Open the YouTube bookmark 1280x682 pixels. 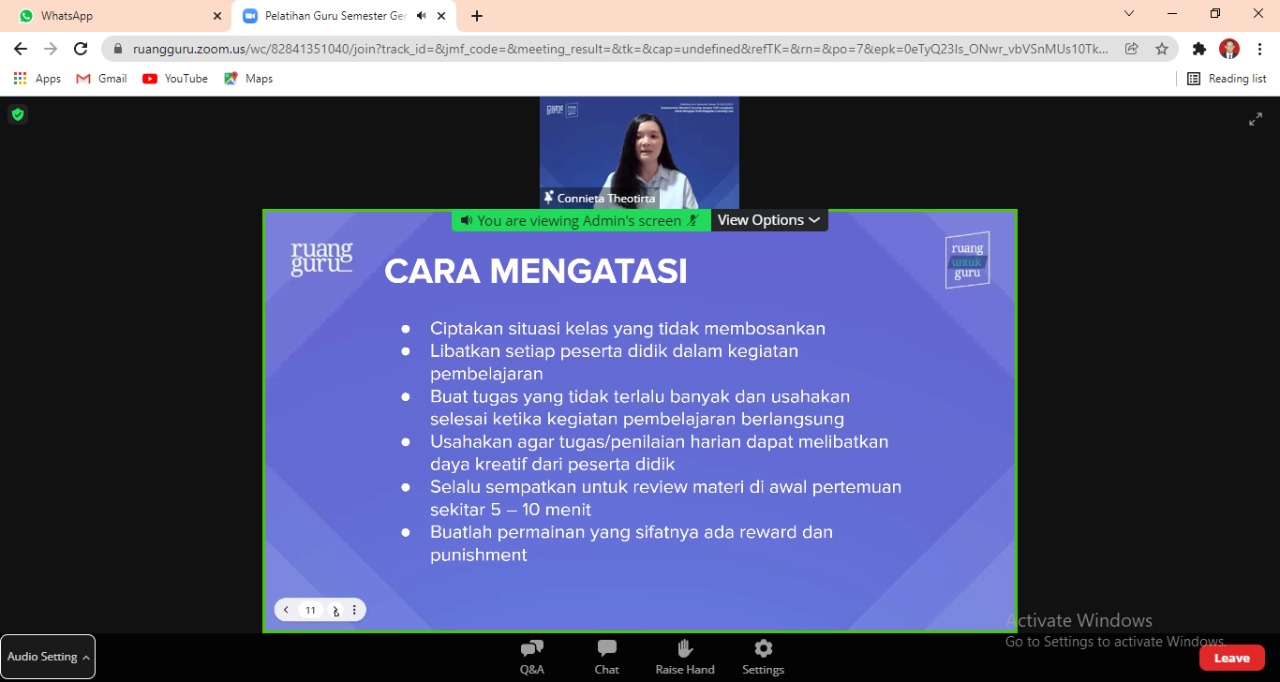pos(175,78)
